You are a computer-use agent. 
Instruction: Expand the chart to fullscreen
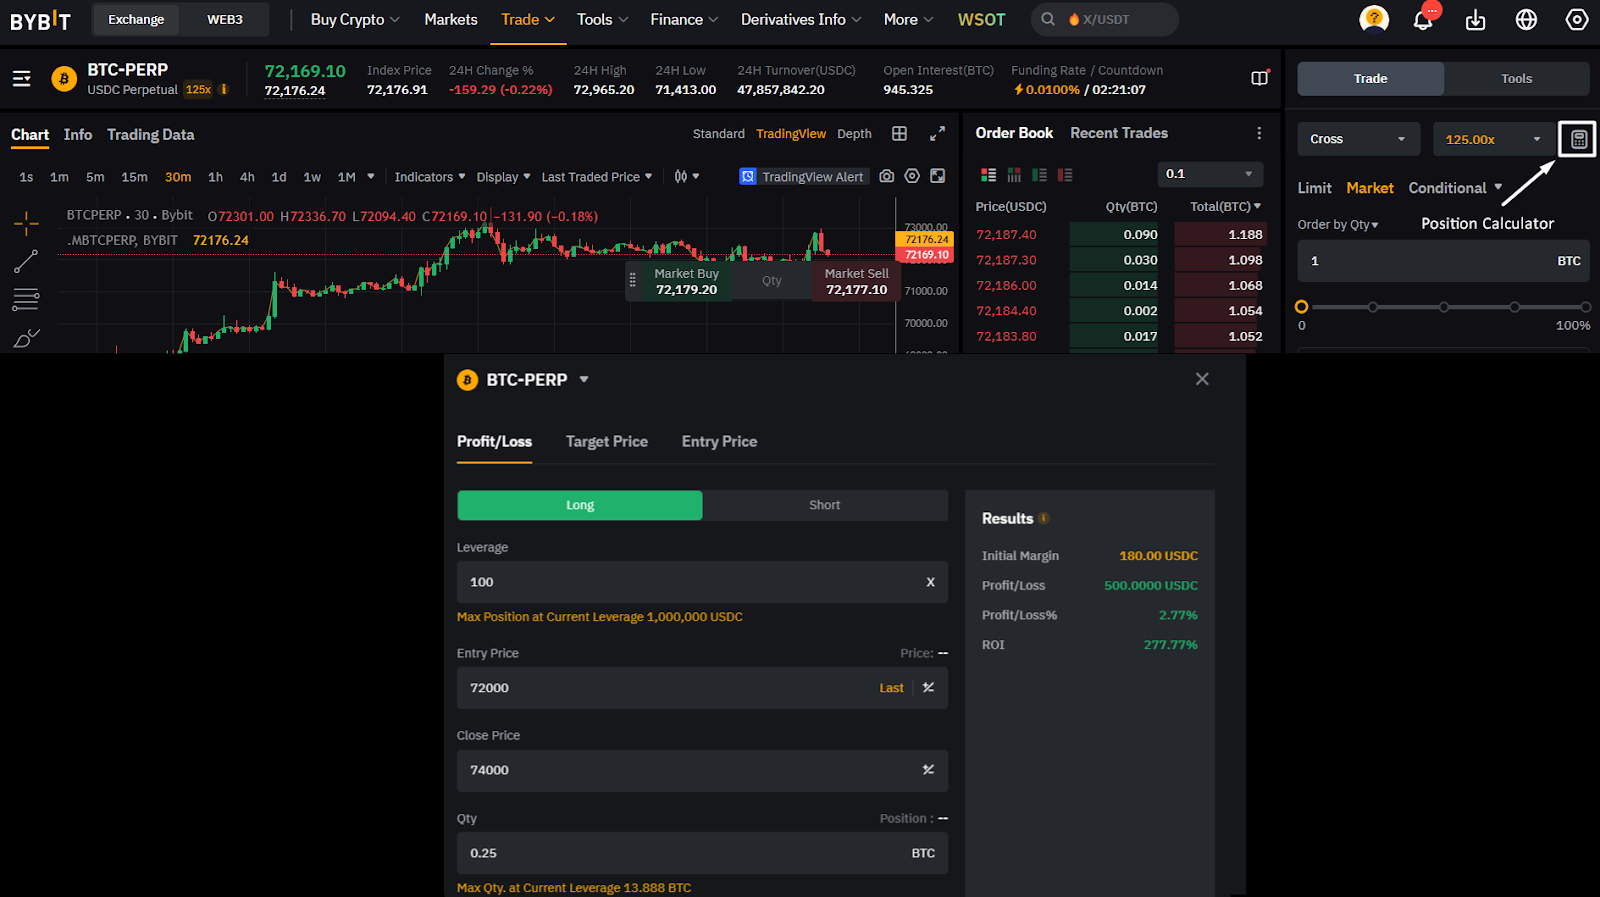(x=937, y=134)
